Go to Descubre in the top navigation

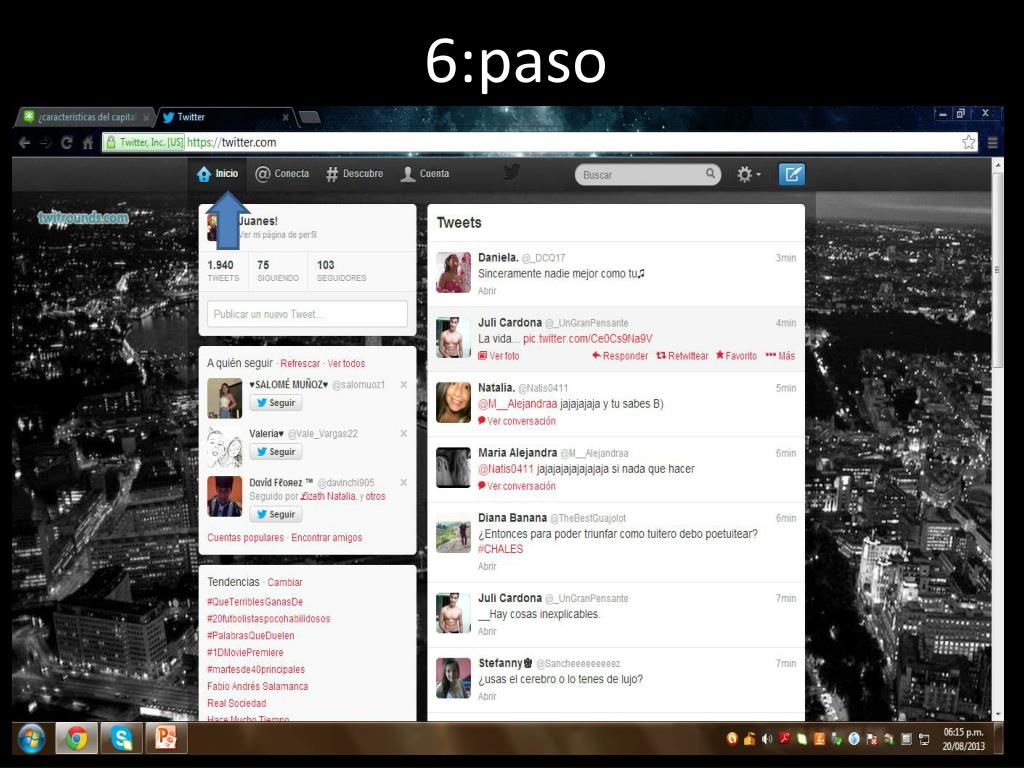click(x=355, y=174)
